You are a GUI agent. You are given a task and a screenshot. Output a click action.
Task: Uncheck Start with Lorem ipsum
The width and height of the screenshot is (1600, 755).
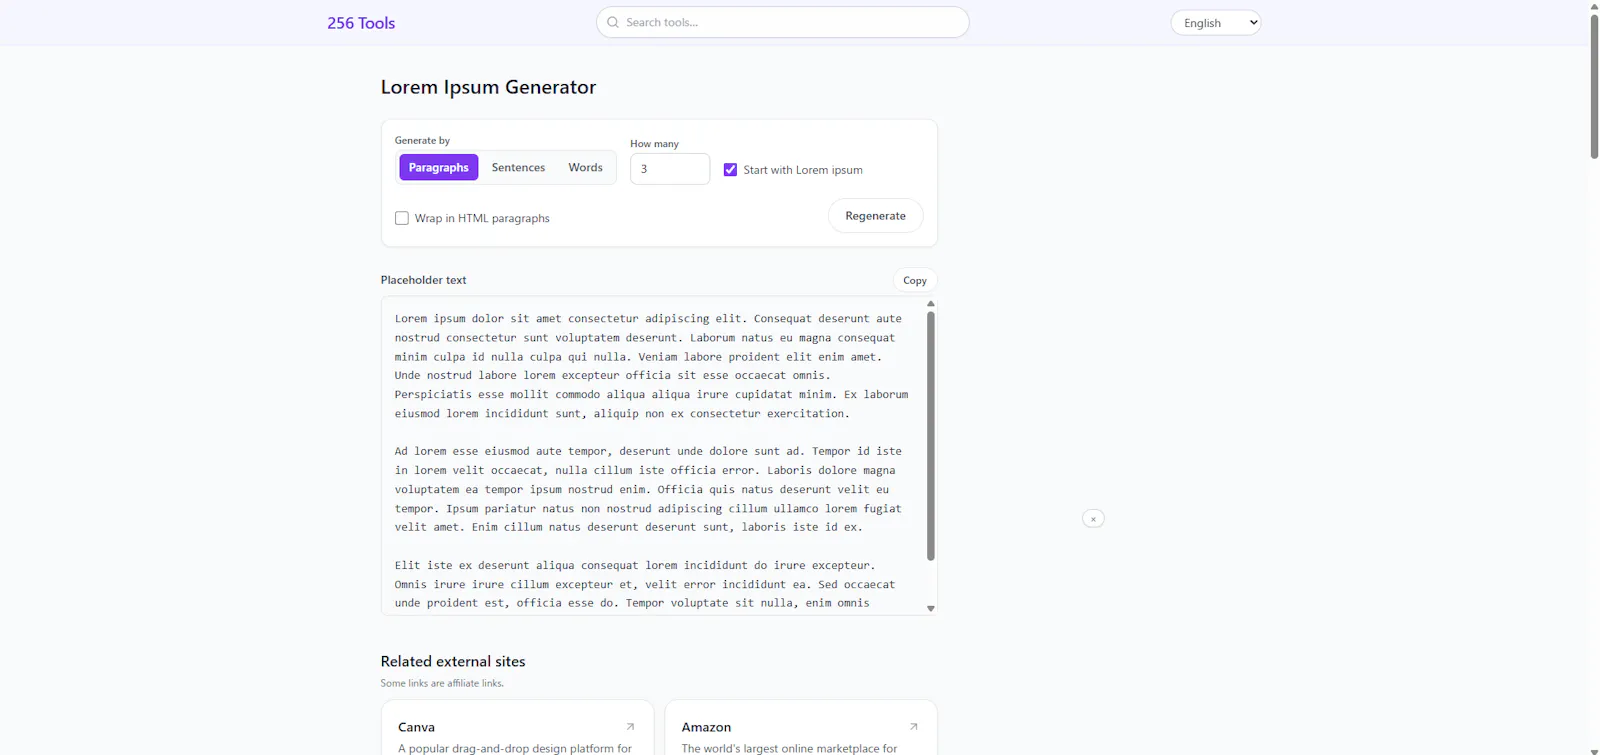pyautogui.click(x=730, y=170)
